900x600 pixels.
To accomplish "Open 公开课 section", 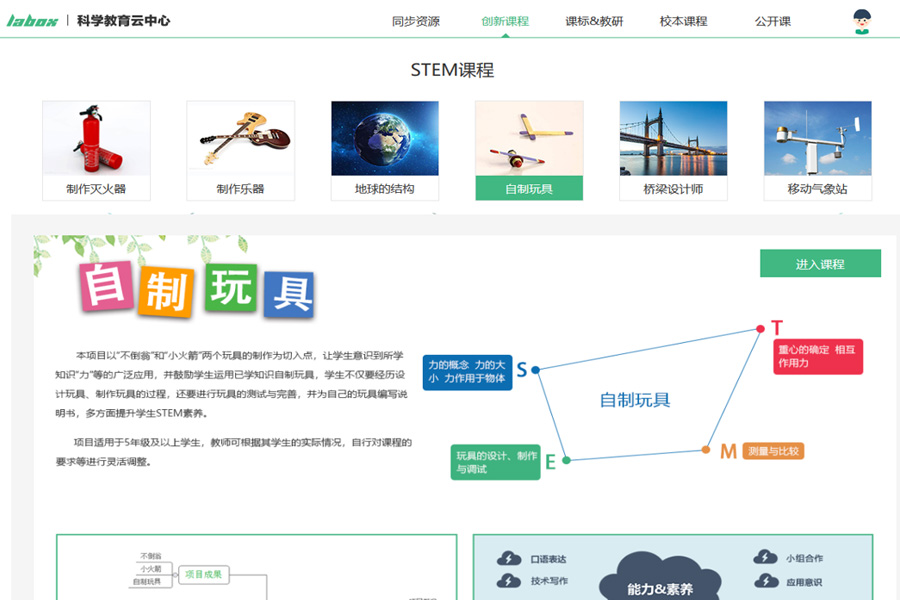I will pos(773,21).
